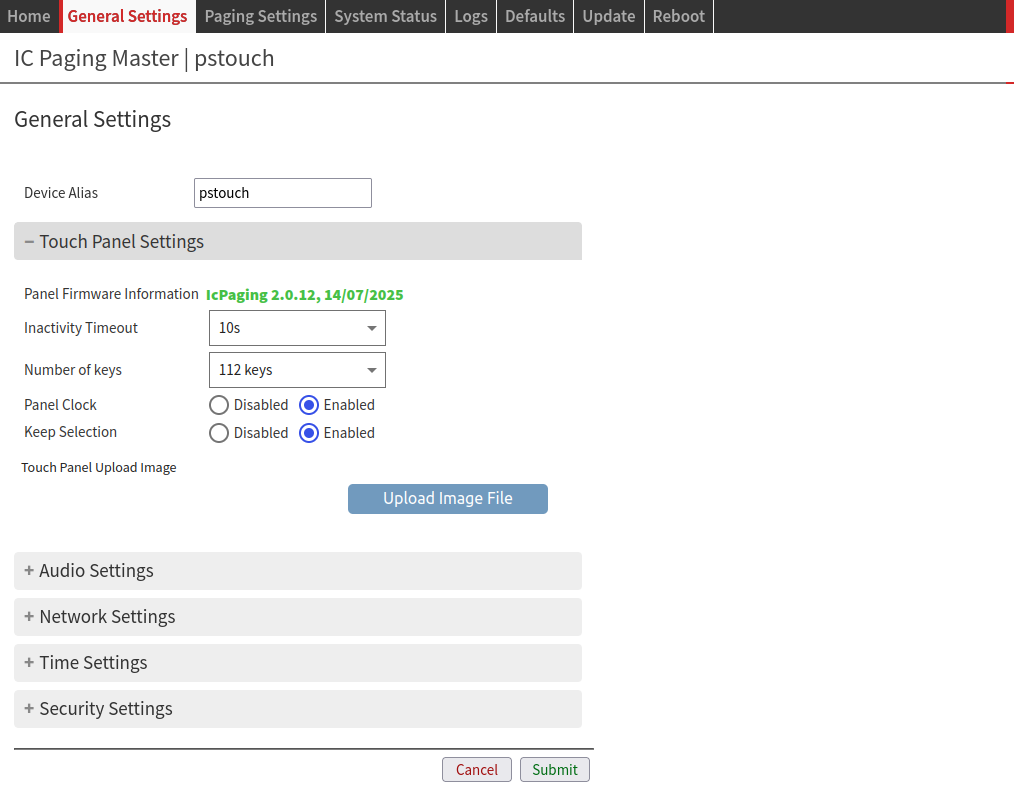This screenshot has height=790, width=1014.
Task: Open the Home tab
Action: click(x=29, y=16)
